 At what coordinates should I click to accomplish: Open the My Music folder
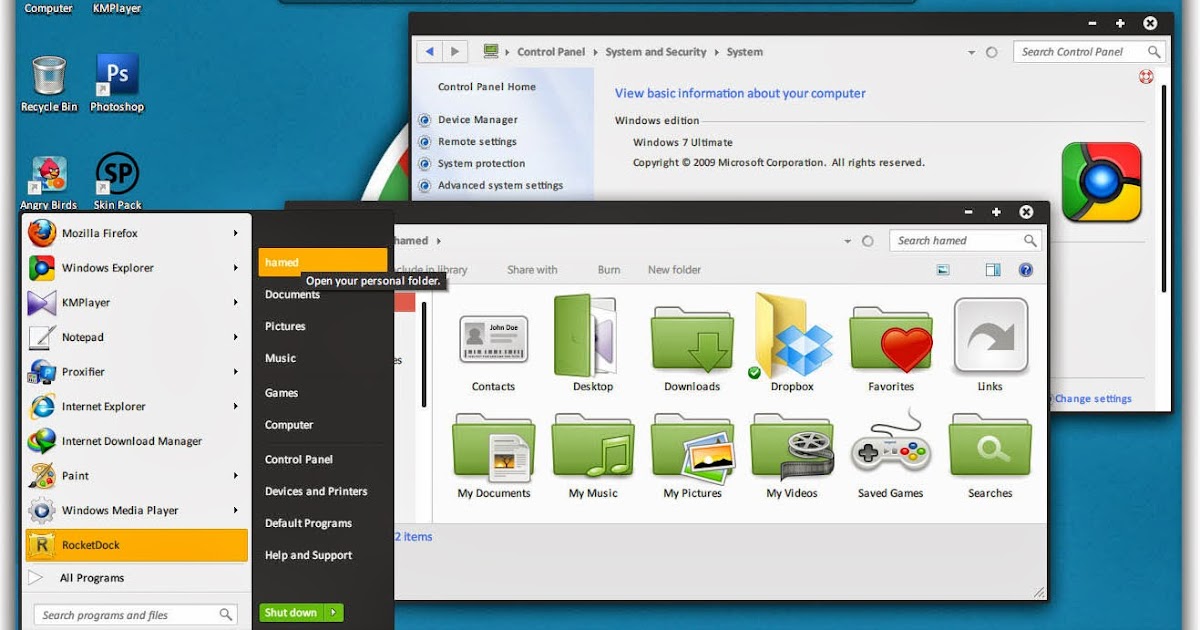point(593,455)
